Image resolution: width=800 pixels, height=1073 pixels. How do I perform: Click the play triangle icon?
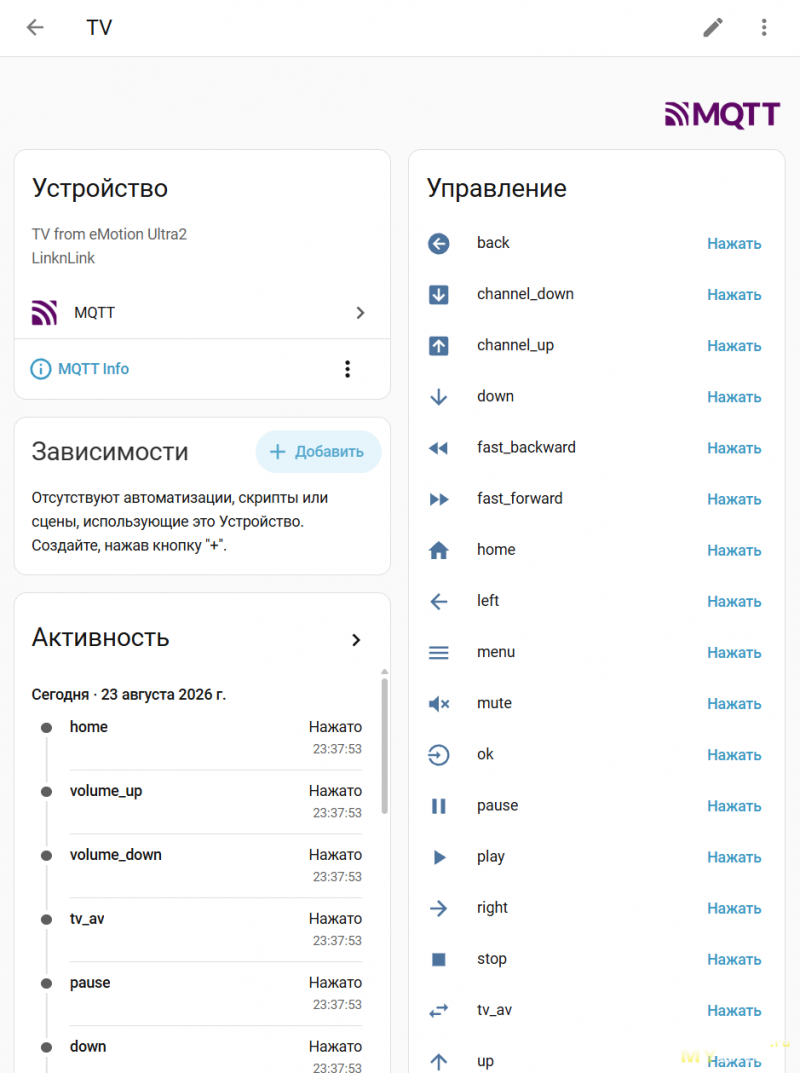pos(439,857)
